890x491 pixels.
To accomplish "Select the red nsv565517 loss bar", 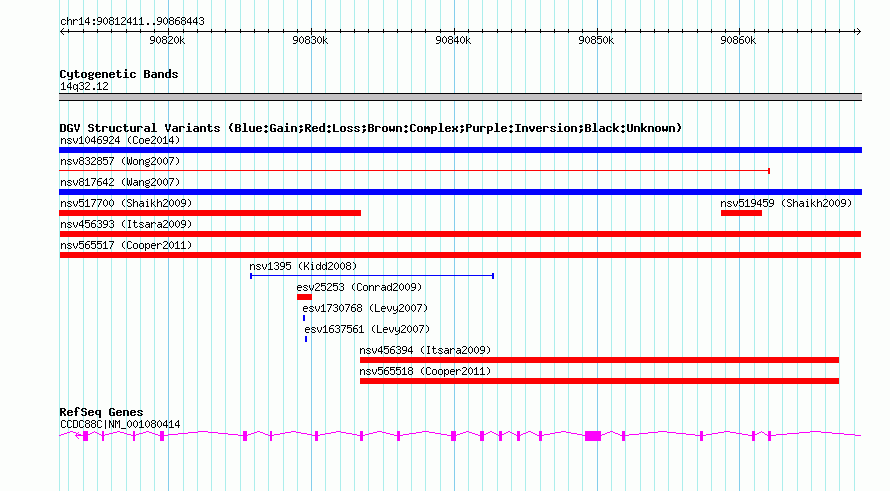I will 460,255.
